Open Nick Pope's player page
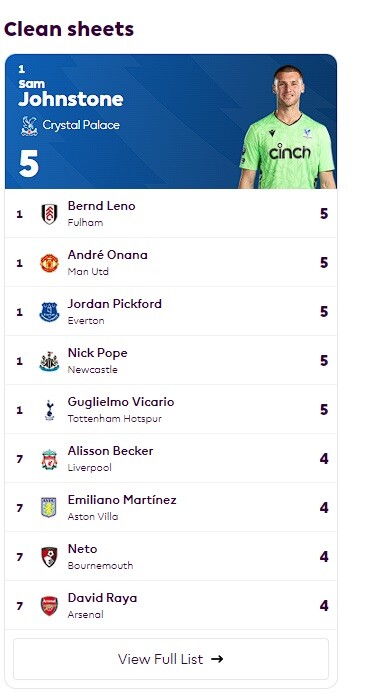This screenshot has width=373, height=692. click(x=98, y=353)
